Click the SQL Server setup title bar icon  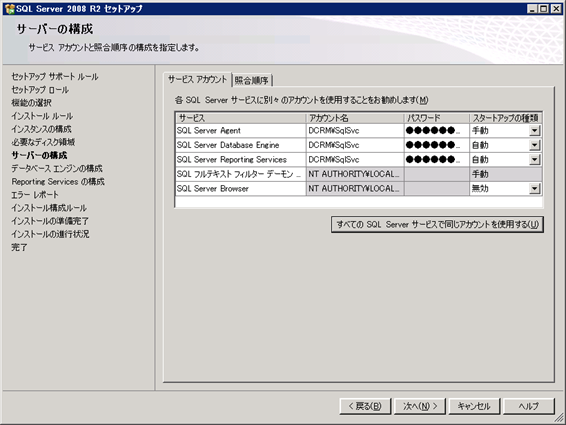click(x=9, y=9)
